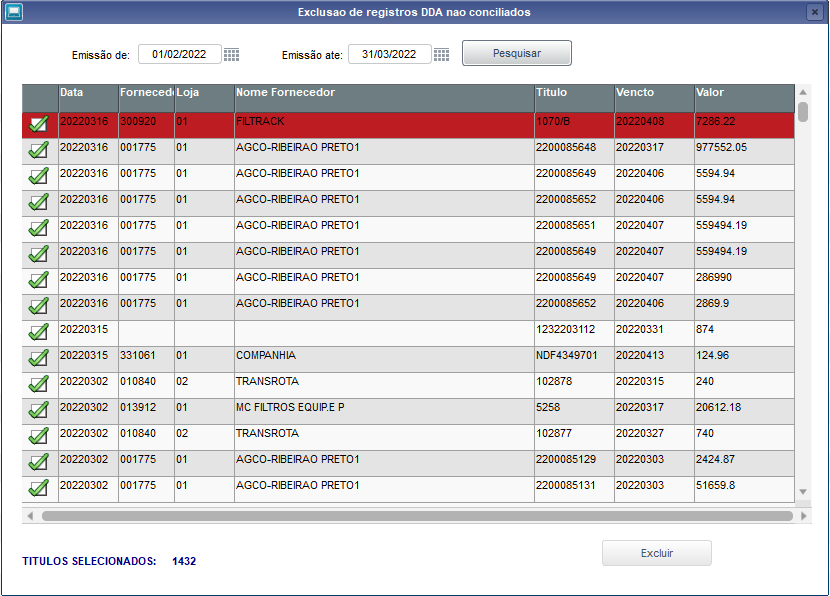The height and width of the screenshot is (596, 830).
Task: Click the Pesquisar button
Action: pyautogui.click(x=517, y=53)
